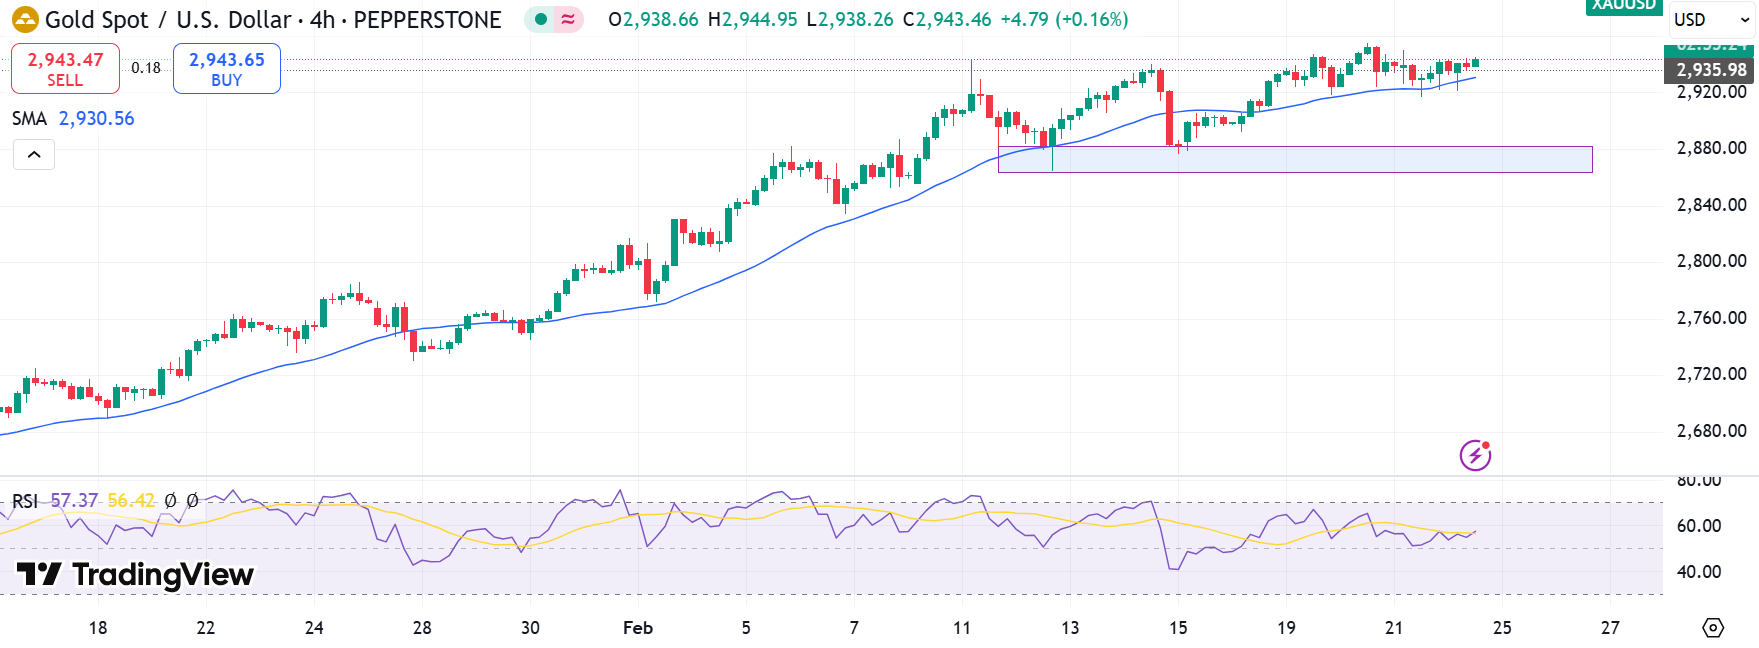
Task: Click the 2,943.47 SELL button
Action: [65, 69]
